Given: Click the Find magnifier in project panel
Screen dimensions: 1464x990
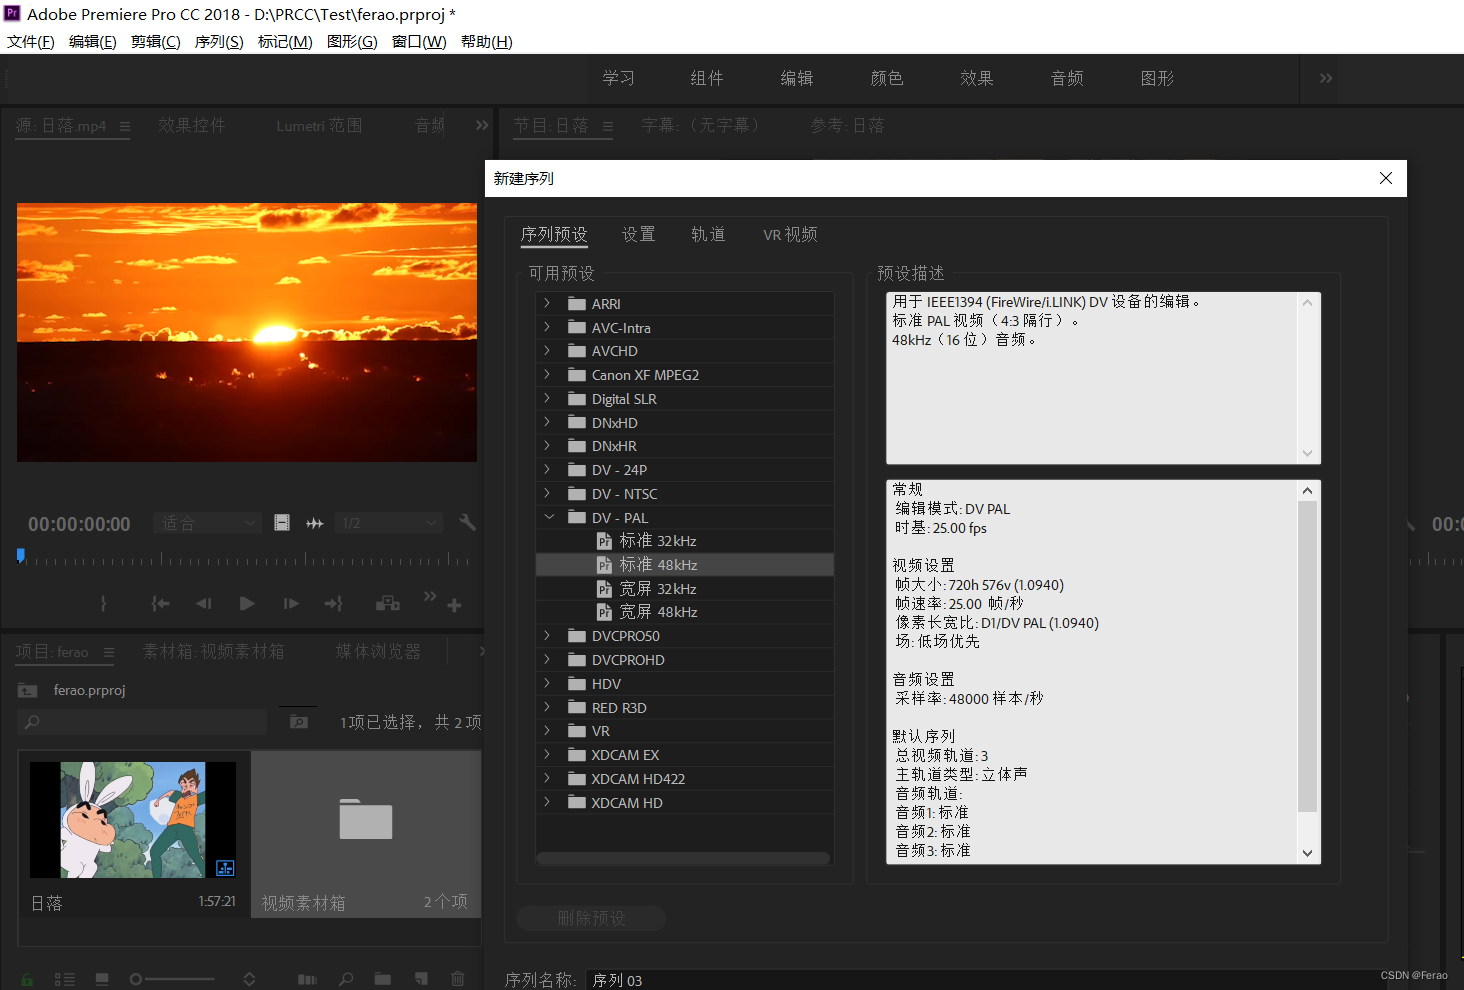Looking at the screenshot, I should [346, 979].
